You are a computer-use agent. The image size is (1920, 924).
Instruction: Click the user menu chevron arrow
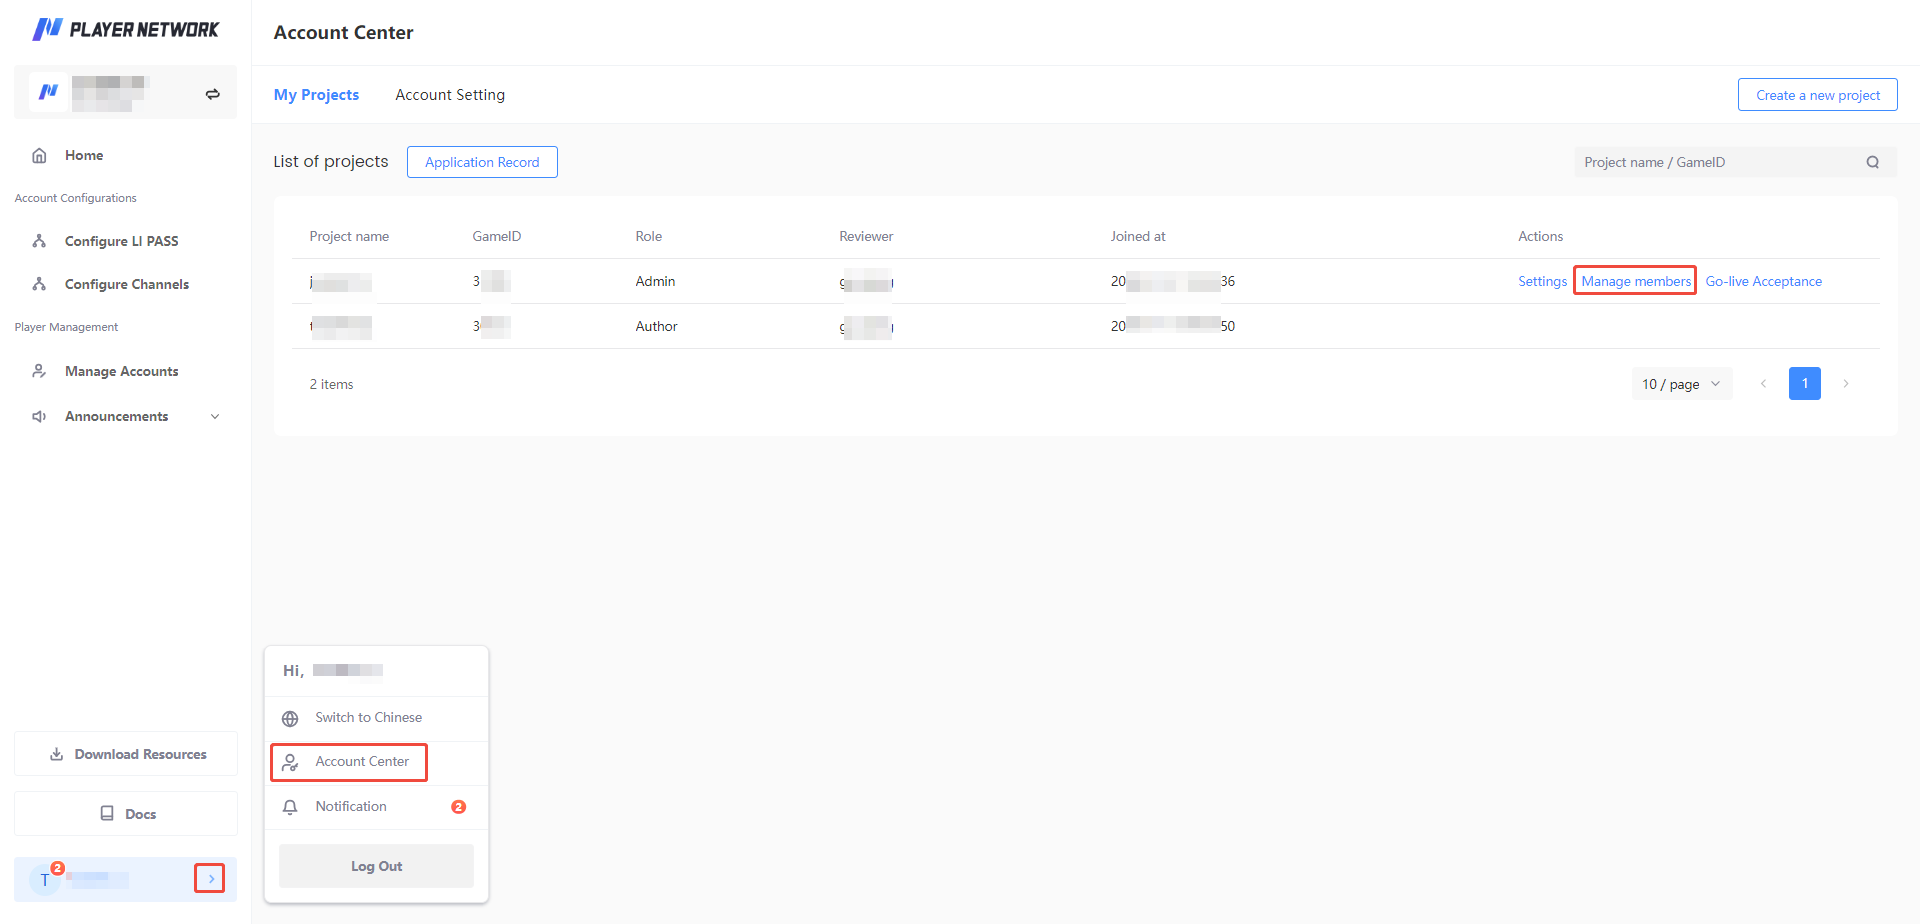tap(210, 879)
